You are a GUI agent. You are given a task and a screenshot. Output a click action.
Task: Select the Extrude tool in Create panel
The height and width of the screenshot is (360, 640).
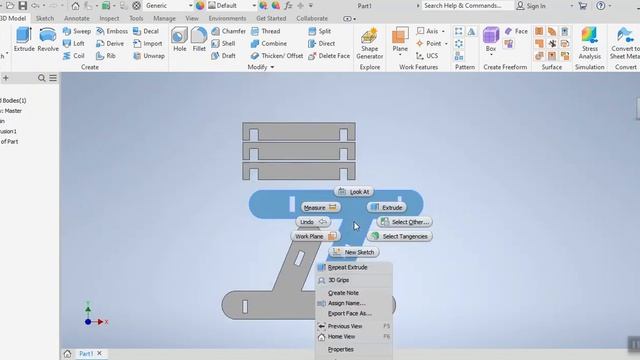(24, 40)
